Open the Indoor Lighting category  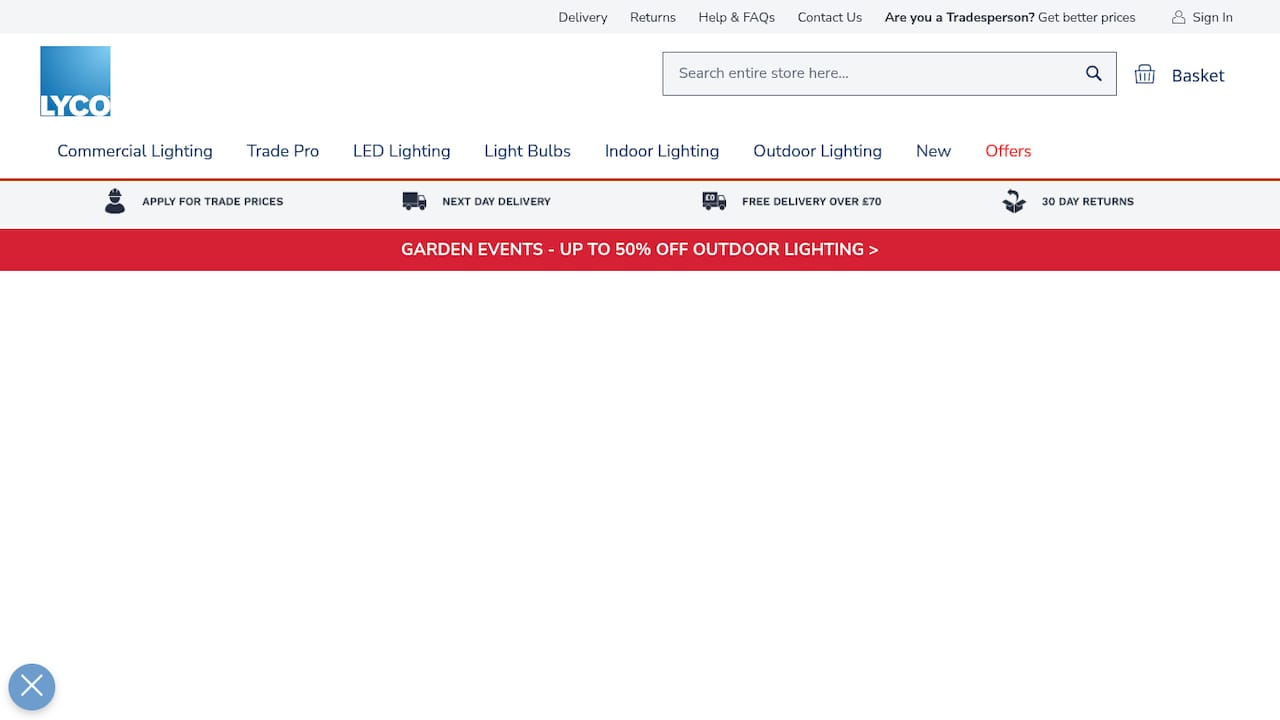pyautogui.click(x=662, y=151)
